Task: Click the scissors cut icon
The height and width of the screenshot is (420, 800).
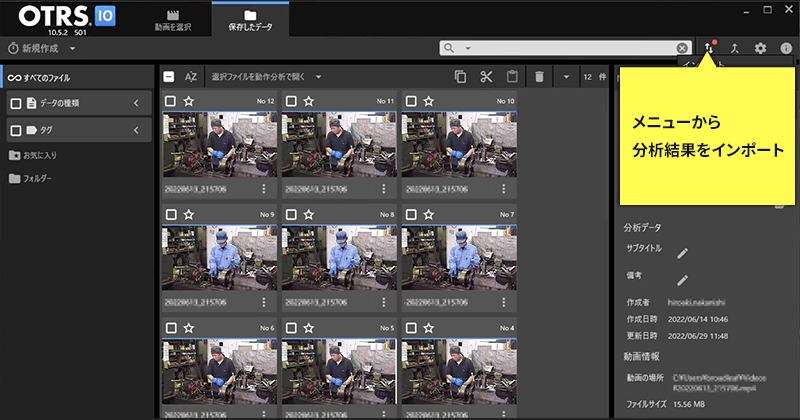Action: (x=486, y=77)
